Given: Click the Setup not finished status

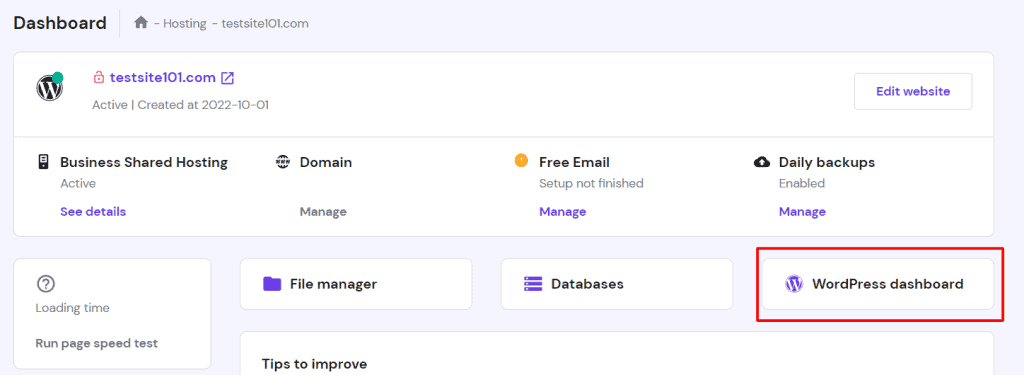Looking at the screenshot, I should 591,184.
